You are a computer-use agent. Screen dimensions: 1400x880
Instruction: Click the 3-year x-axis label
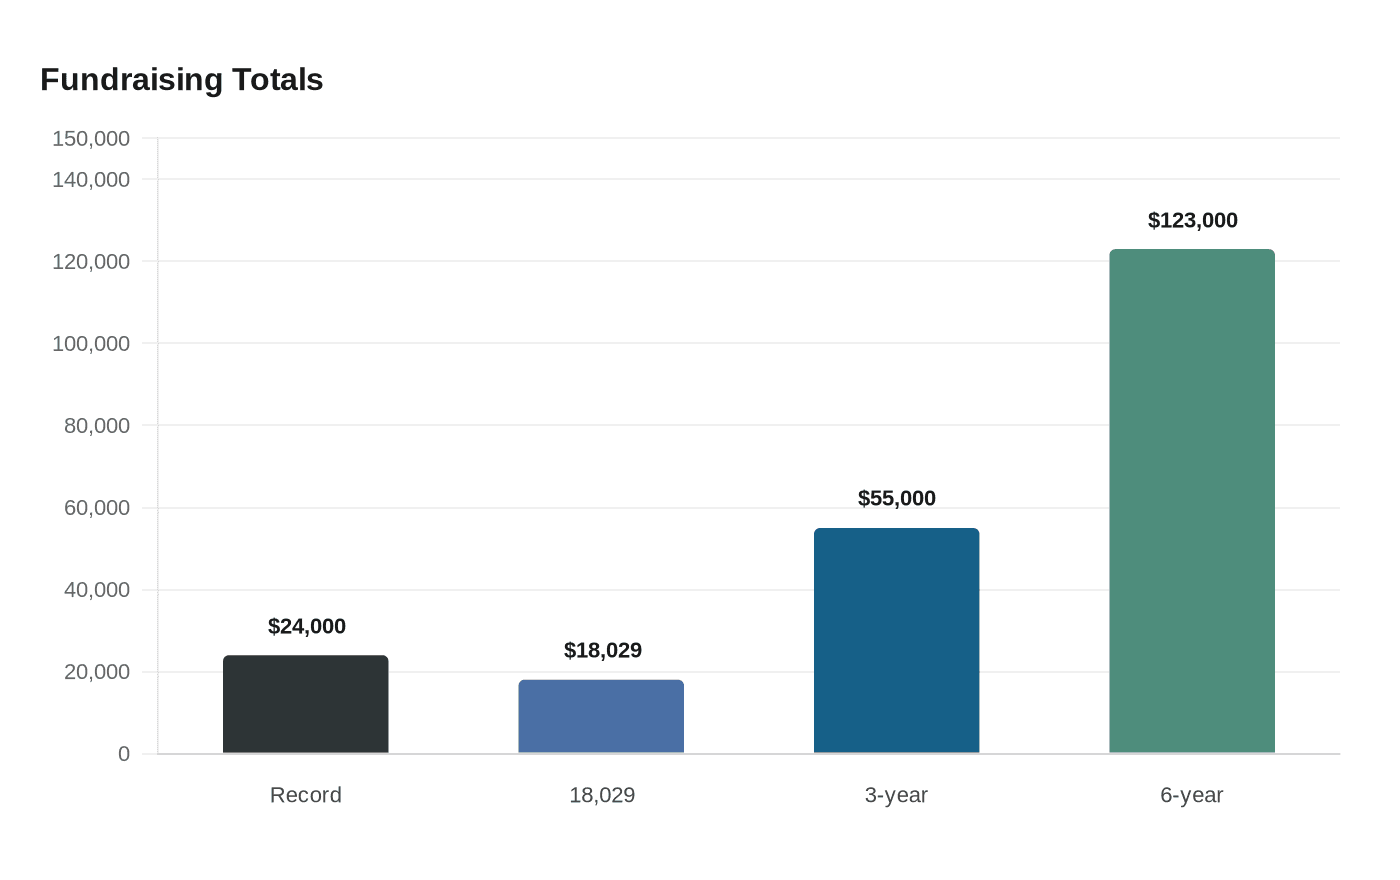896,795
